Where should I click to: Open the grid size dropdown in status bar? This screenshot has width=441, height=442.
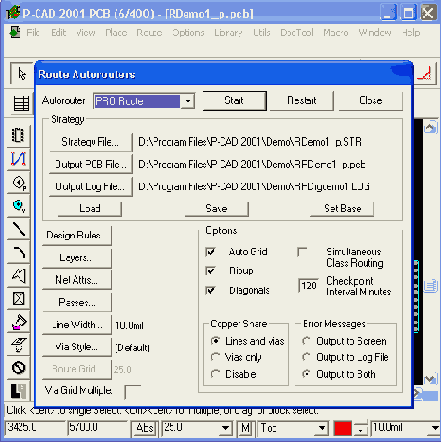226,428
